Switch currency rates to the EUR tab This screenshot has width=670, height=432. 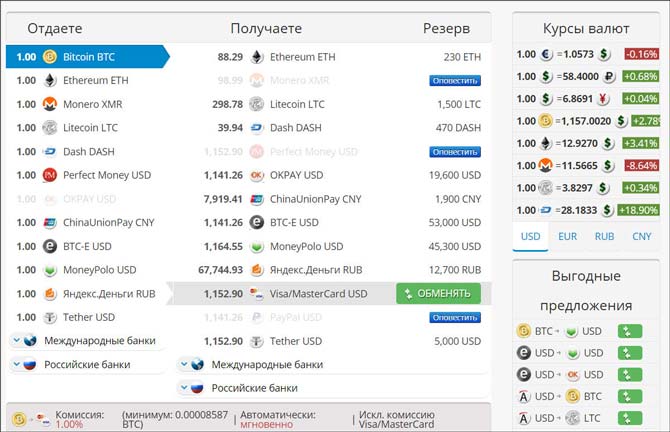coord(567,236)
